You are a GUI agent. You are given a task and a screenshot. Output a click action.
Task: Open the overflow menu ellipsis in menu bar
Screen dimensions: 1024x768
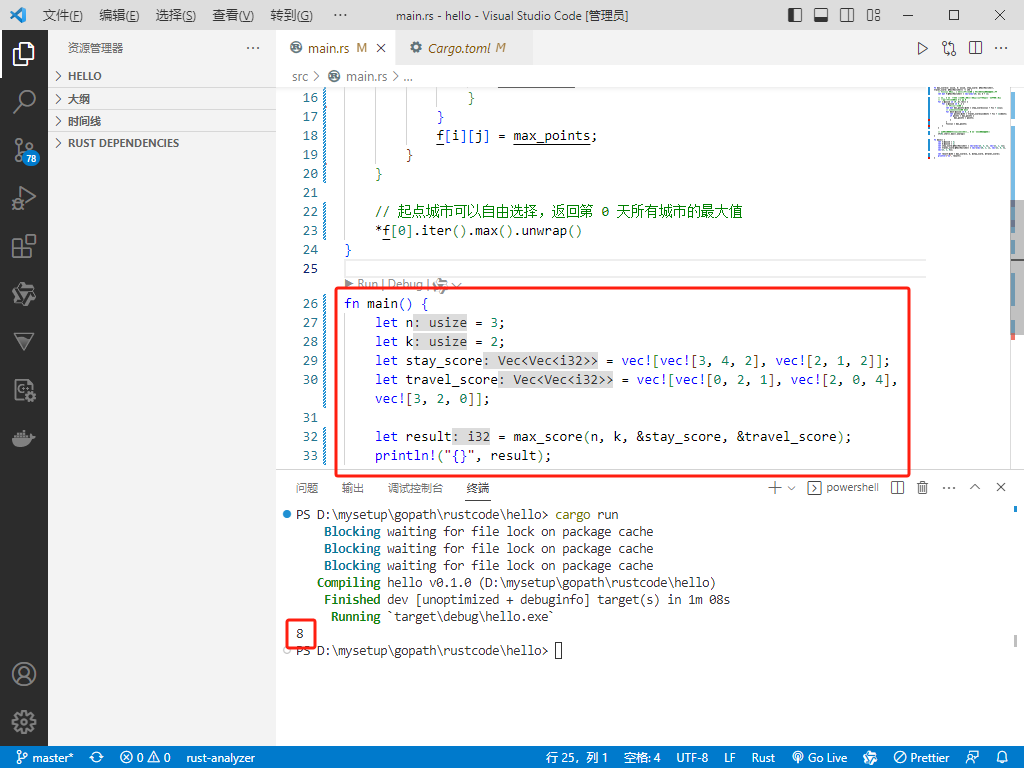340,15
